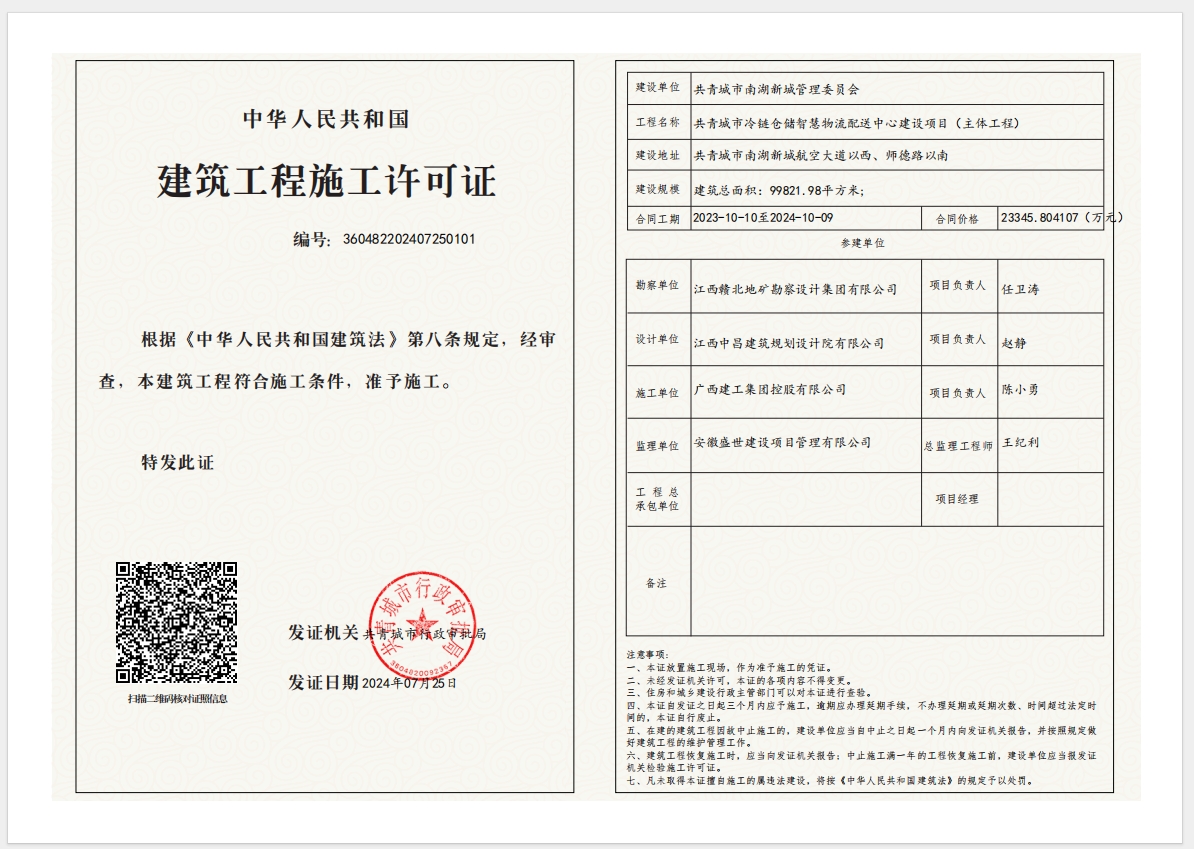Click the 建筑总面积 99821.98平方米 text
The height and width of the screenshot is (849, 1194).
[779, 189]
